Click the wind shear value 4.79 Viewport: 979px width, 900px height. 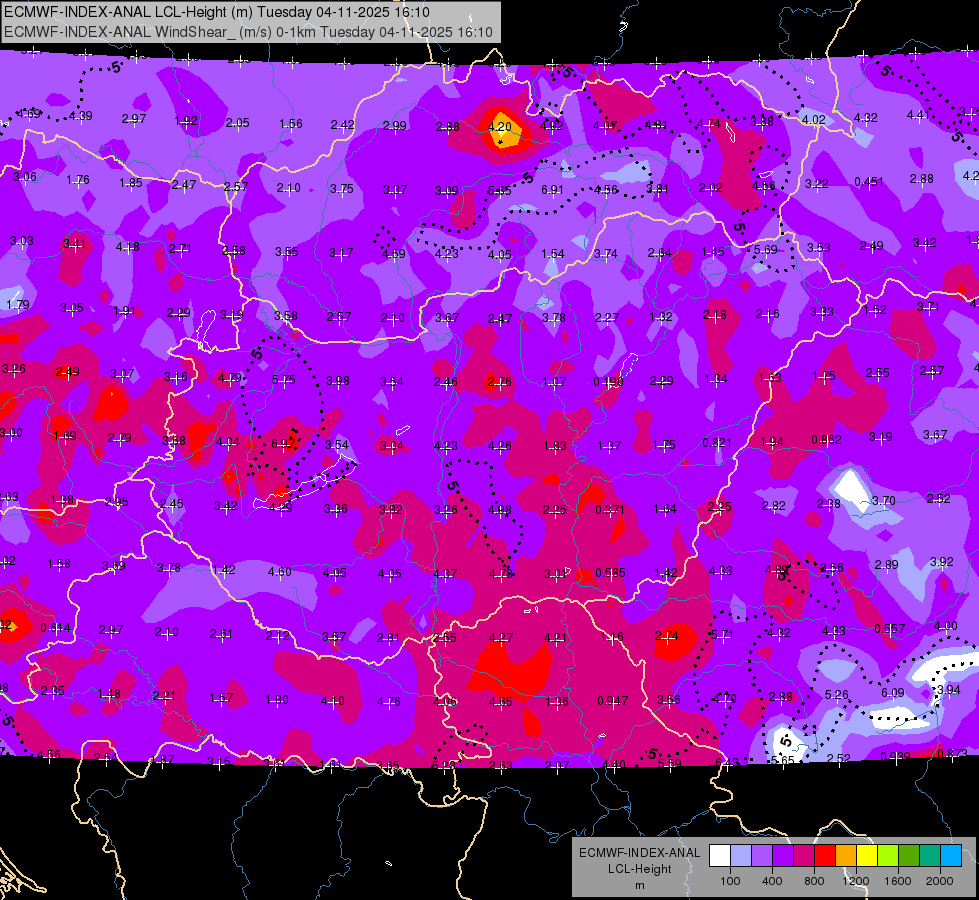(229, 378)
